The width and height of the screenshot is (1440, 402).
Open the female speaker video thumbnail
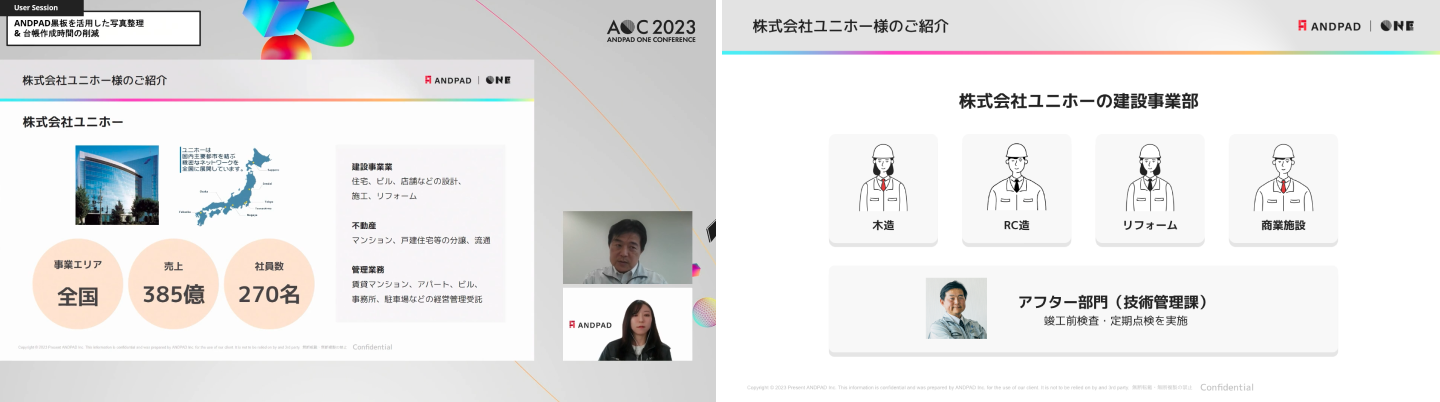pos(627,324)
